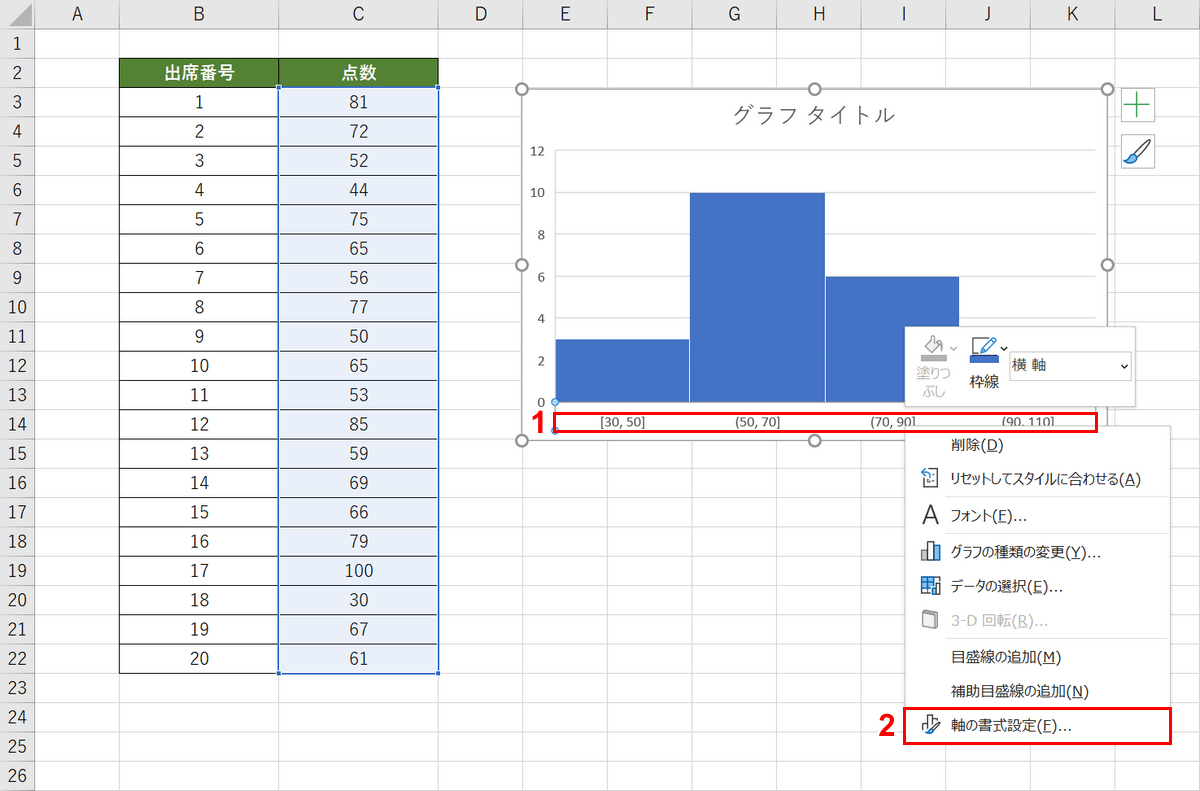Open the Chart Styles paintbrush button
Viewport: 1200px width, 791px height.
click(x=1137, y=152)
